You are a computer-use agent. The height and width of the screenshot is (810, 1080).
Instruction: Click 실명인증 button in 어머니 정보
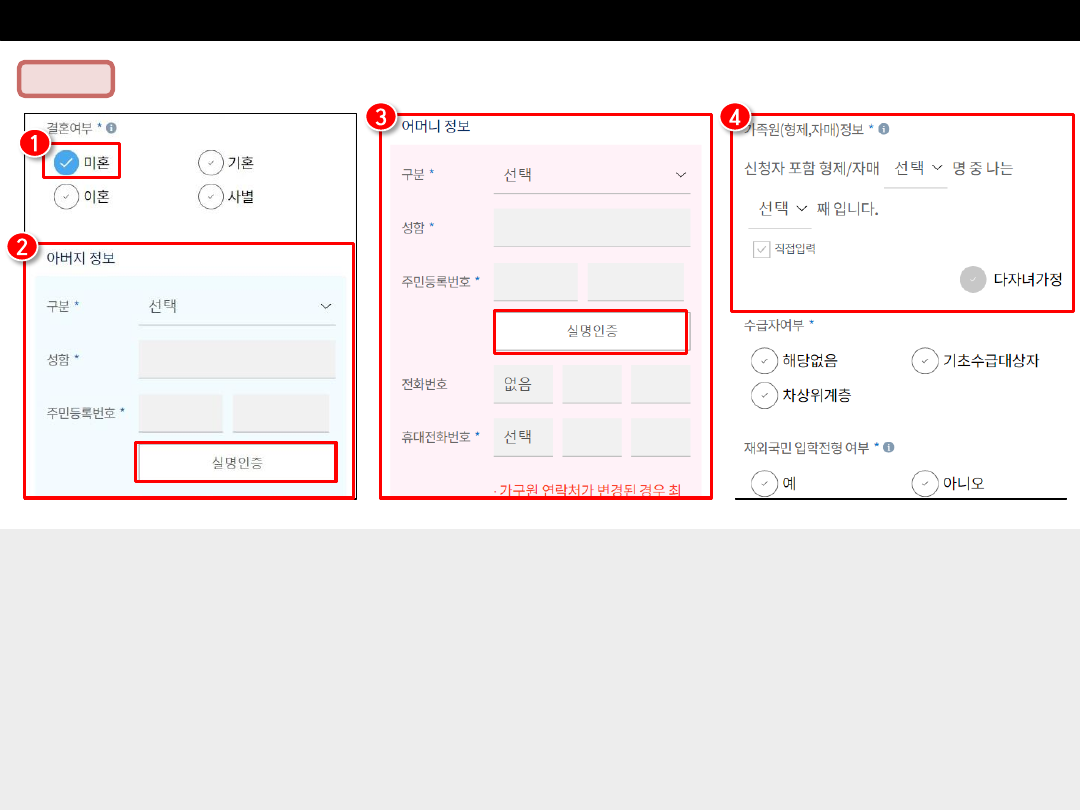[591, 331]
